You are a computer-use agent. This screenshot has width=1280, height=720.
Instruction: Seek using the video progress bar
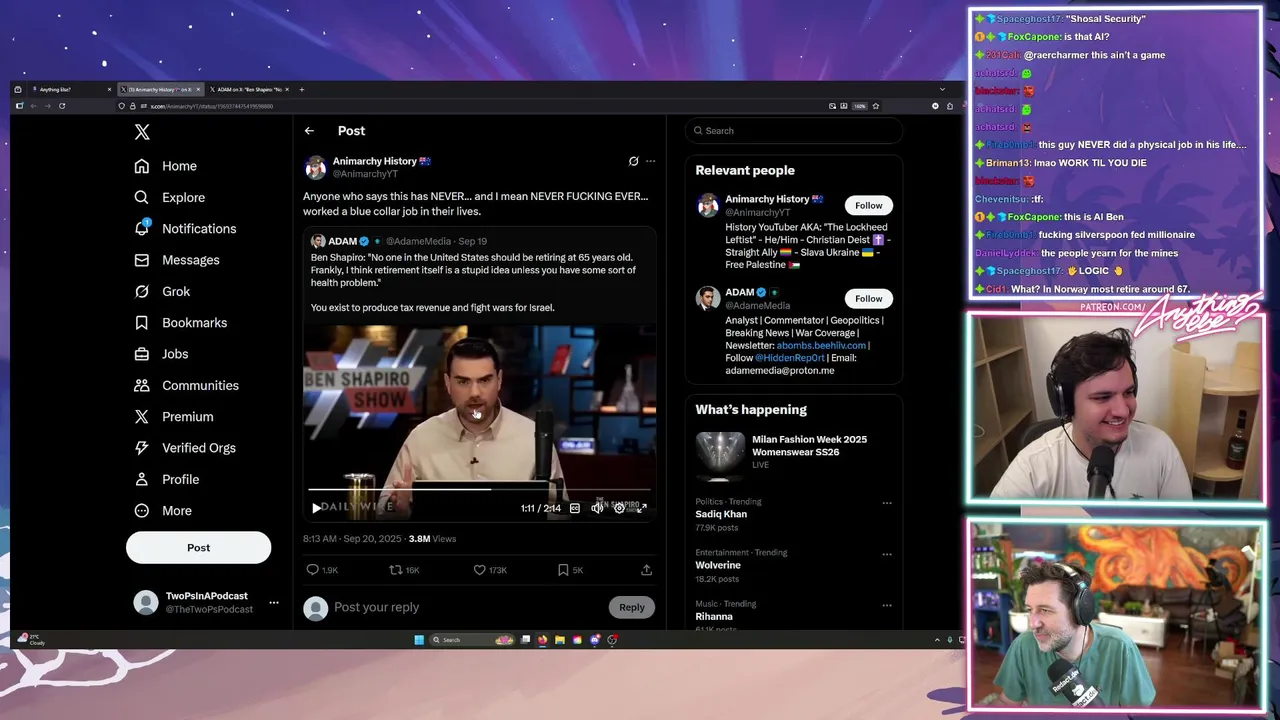(479, 490)
